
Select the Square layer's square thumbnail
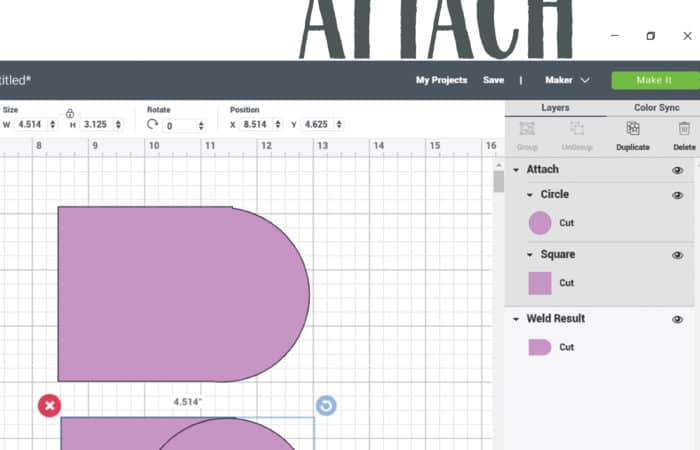click(x=540, y=283)
